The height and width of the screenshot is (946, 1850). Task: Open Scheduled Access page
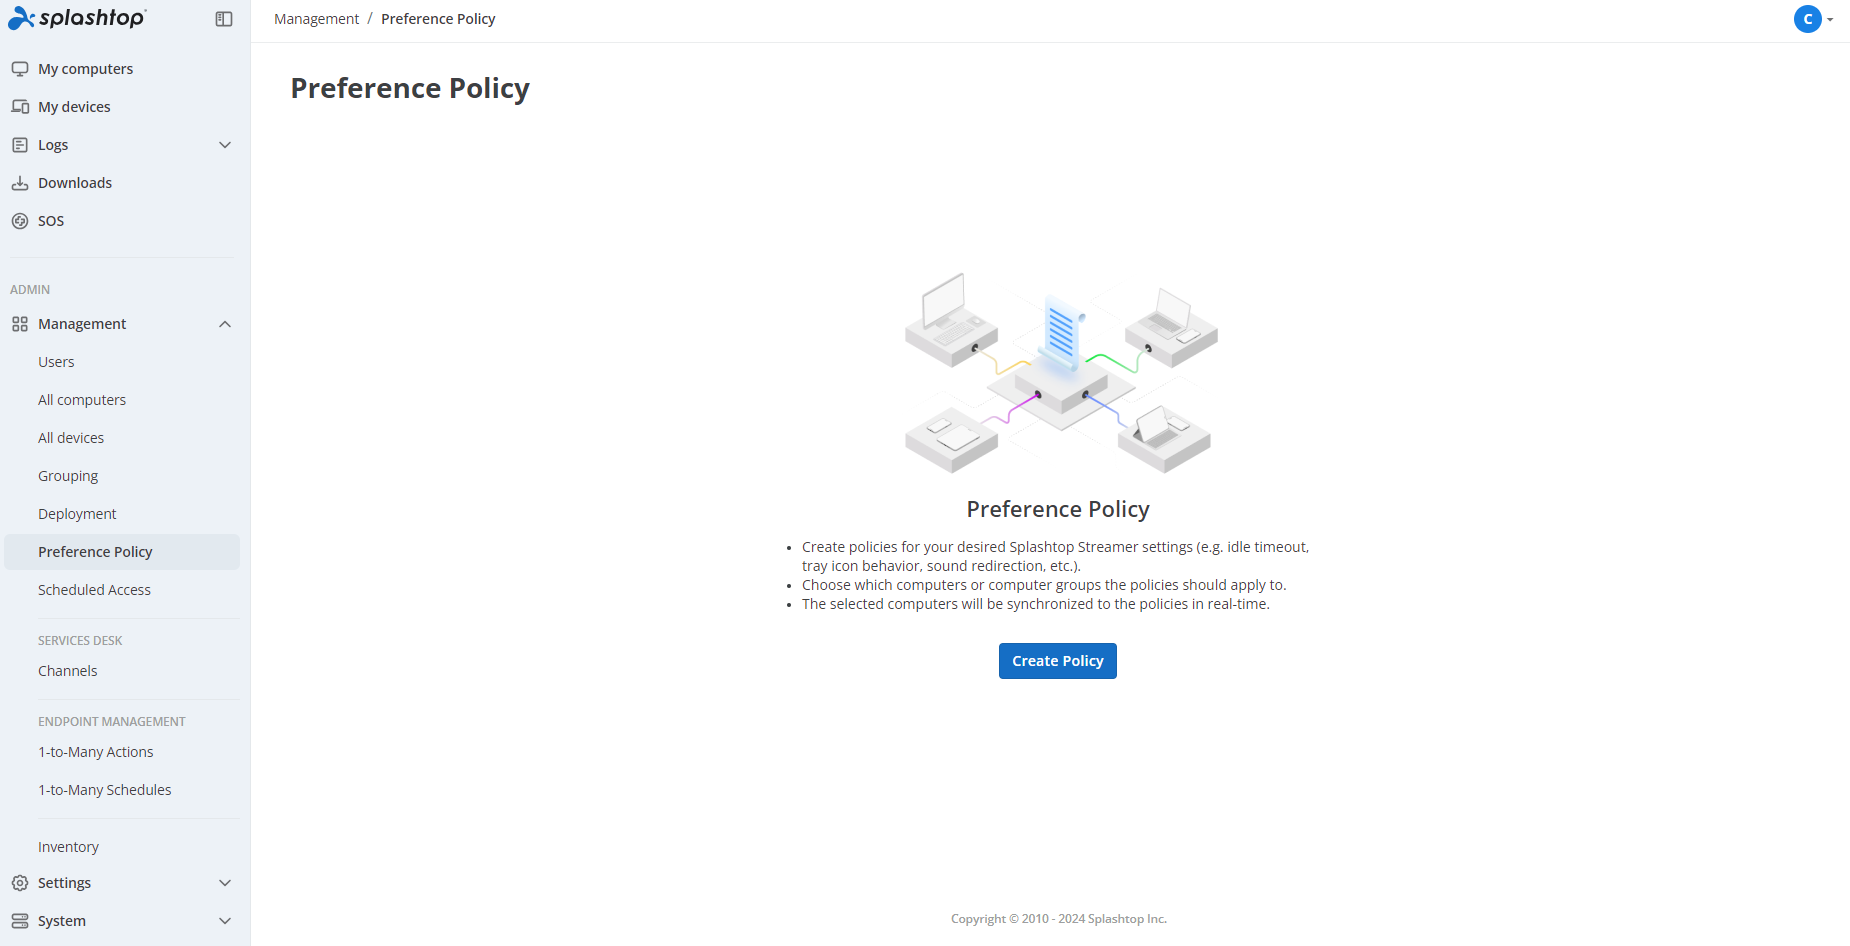coord(94,590)
